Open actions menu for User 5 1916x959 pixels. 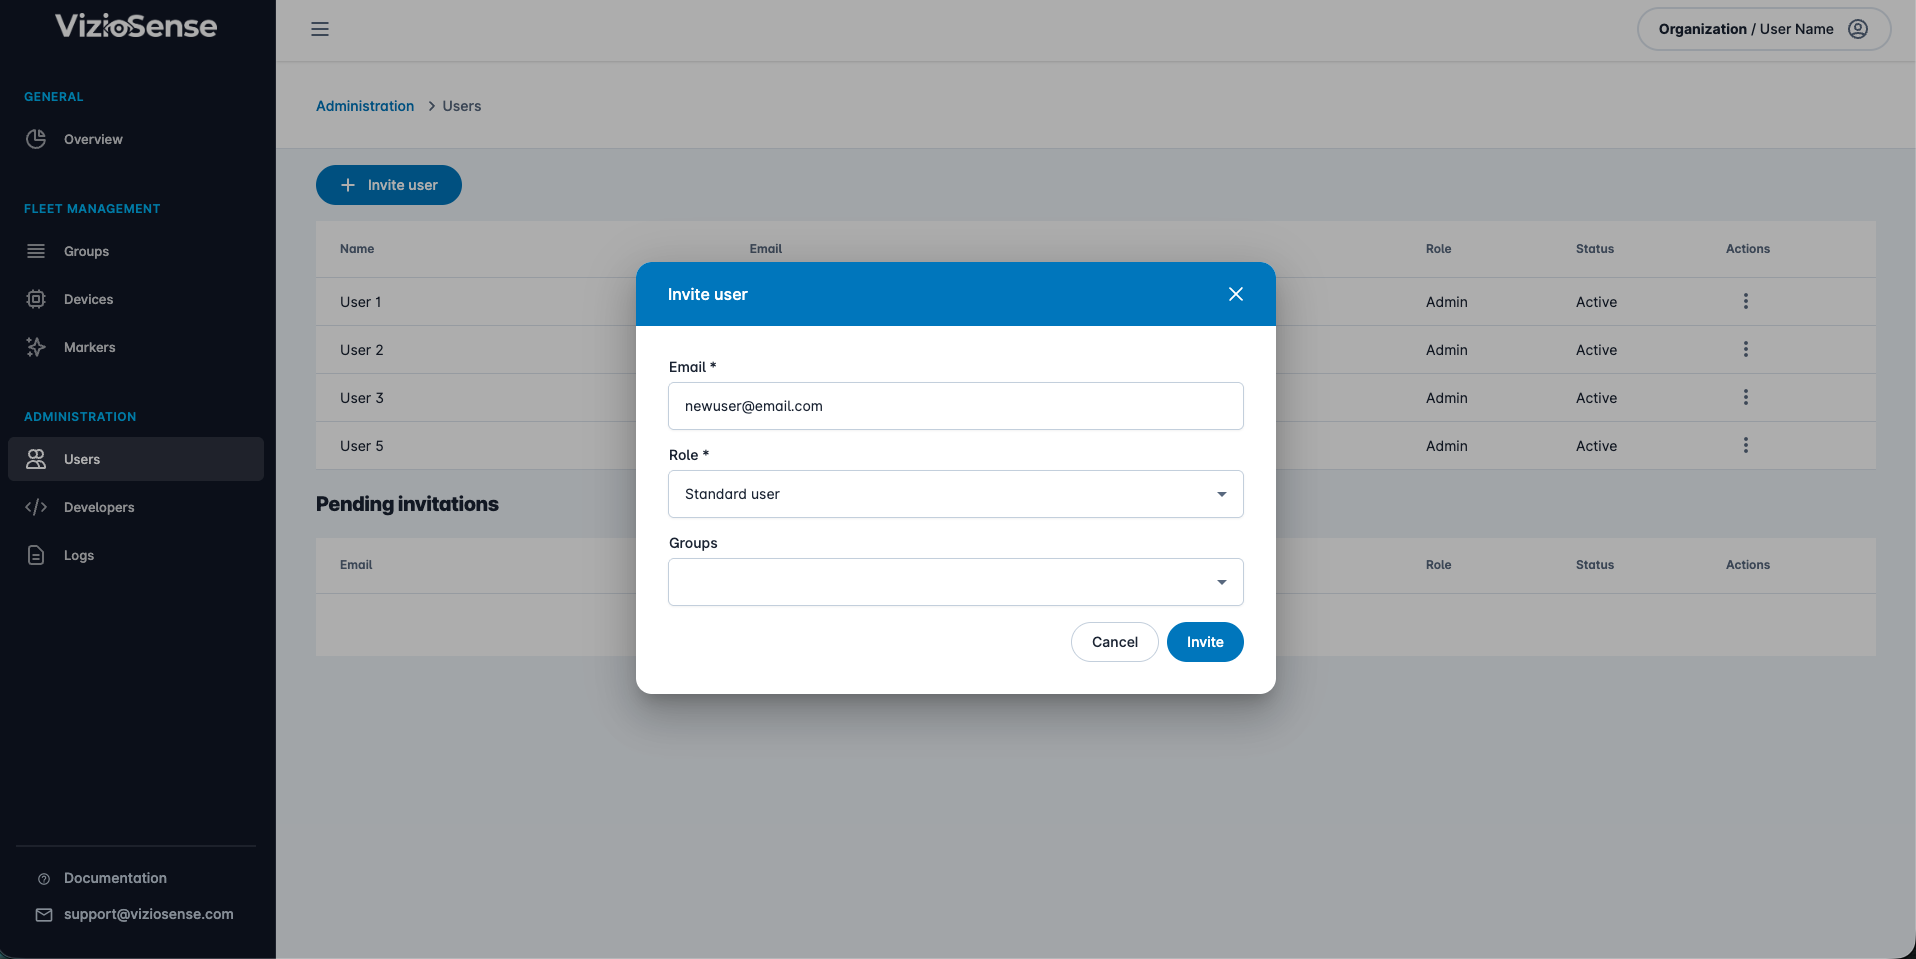1746,445
